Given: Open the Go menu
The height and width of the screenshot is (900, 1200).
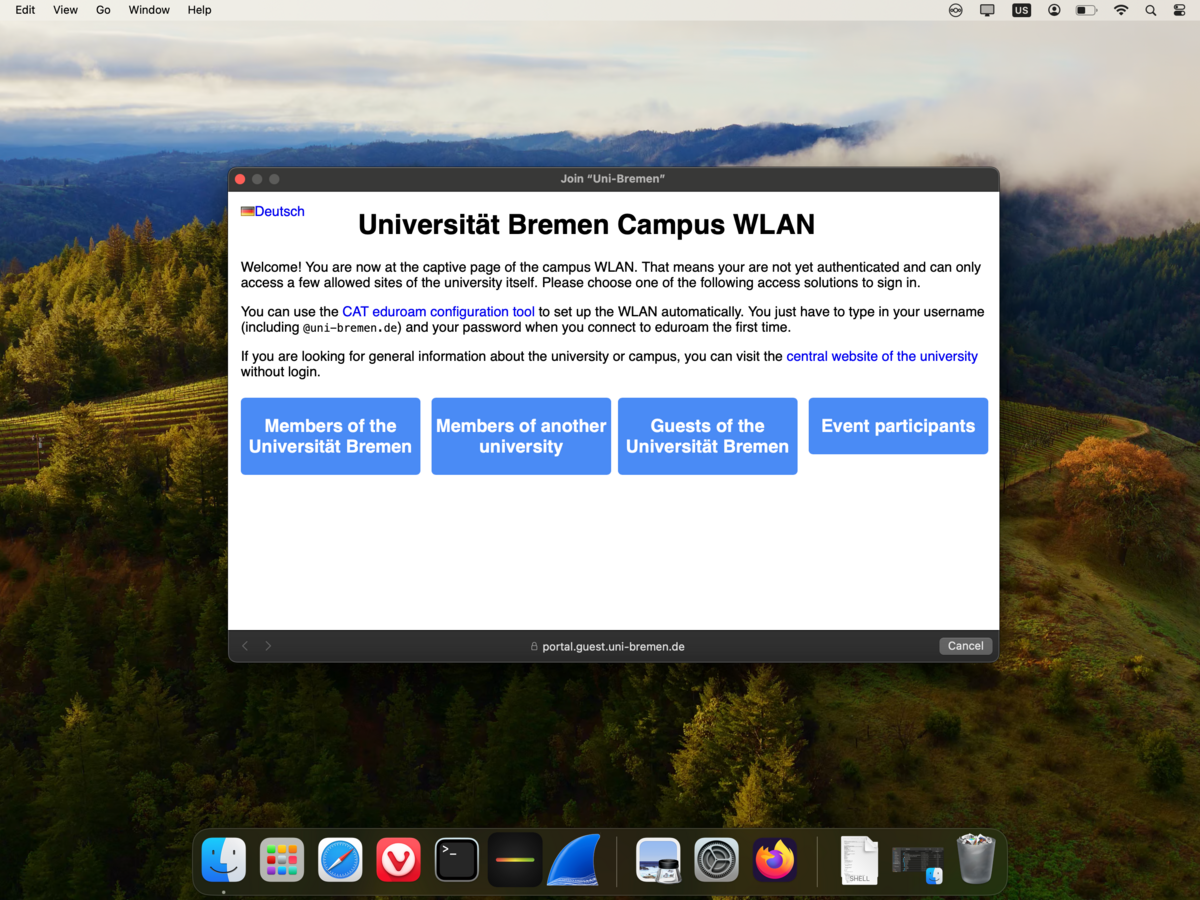Looking at the screenshot, I should click(x=103, y=10).
